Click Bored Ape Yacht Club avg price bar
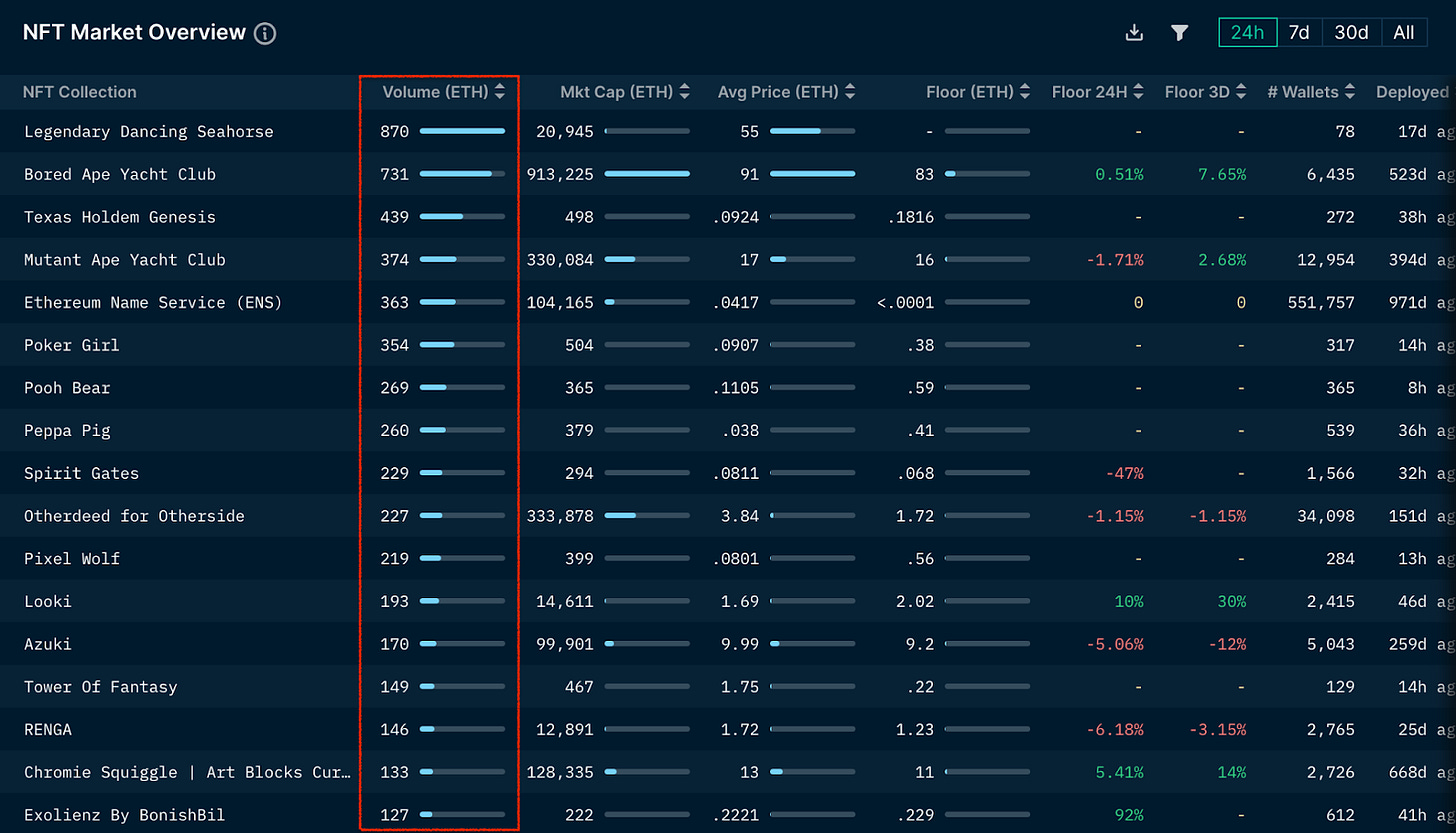The image size is (1456, 833). click(x=812, y=174)
